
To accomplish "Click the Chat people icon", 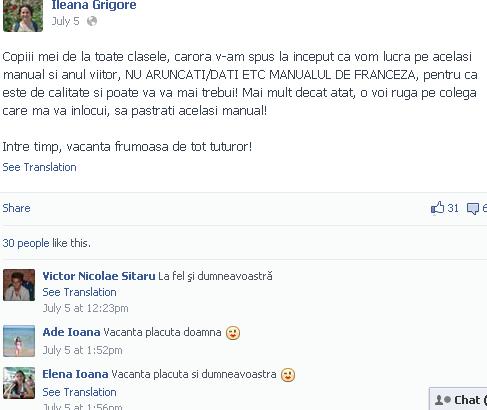I will (x=443, y=400).
